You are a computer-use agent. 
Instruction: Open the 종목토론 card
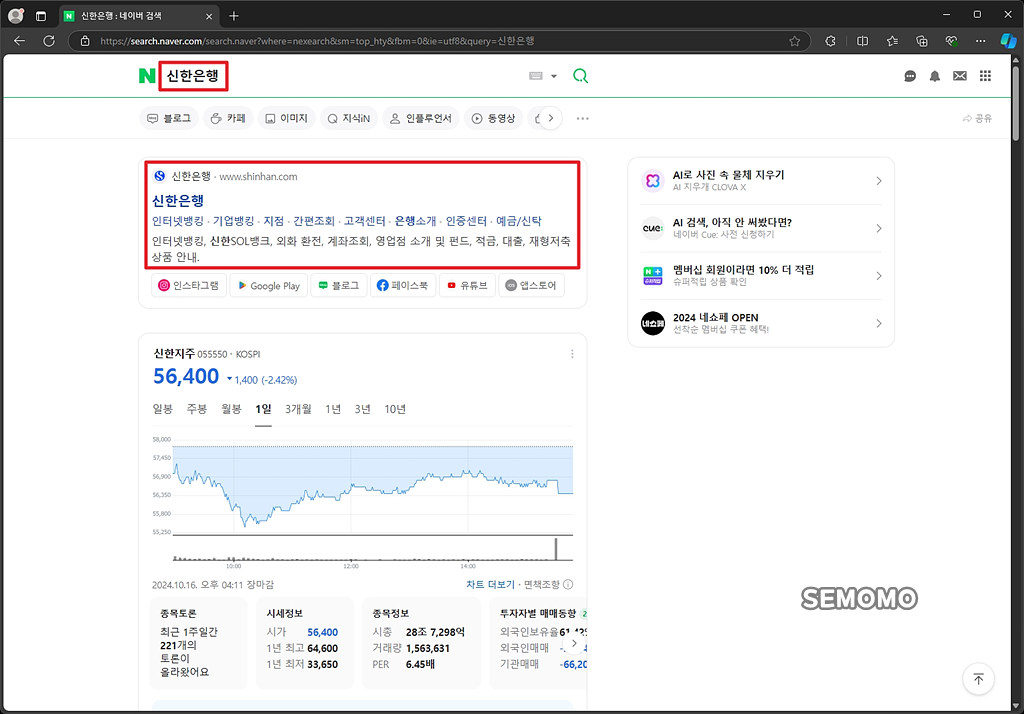point(199,642)
